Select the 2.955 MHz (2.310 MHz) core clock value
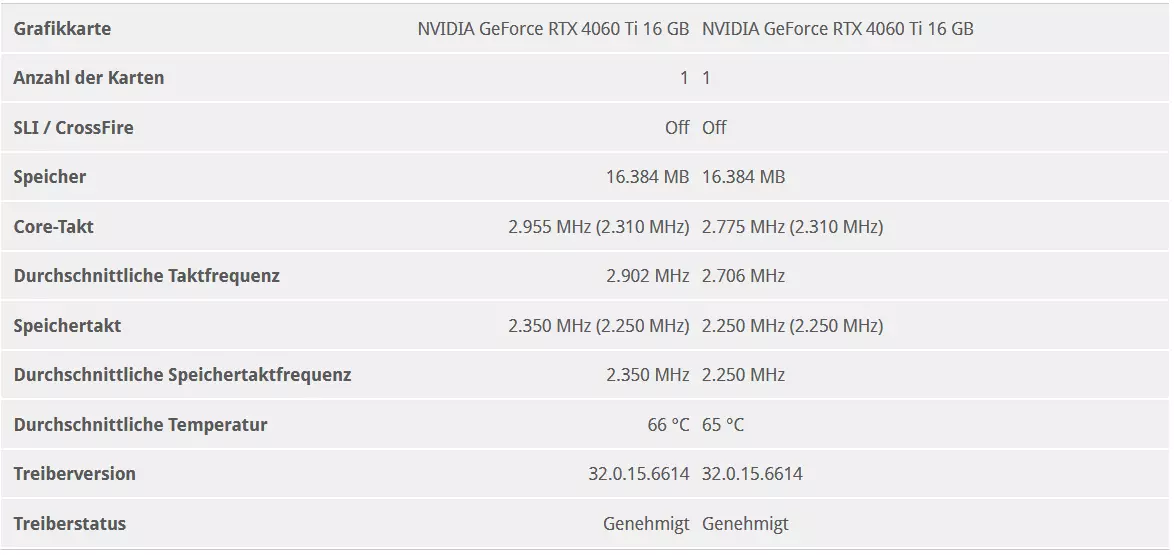1174x555 pixels. (598, 226)
